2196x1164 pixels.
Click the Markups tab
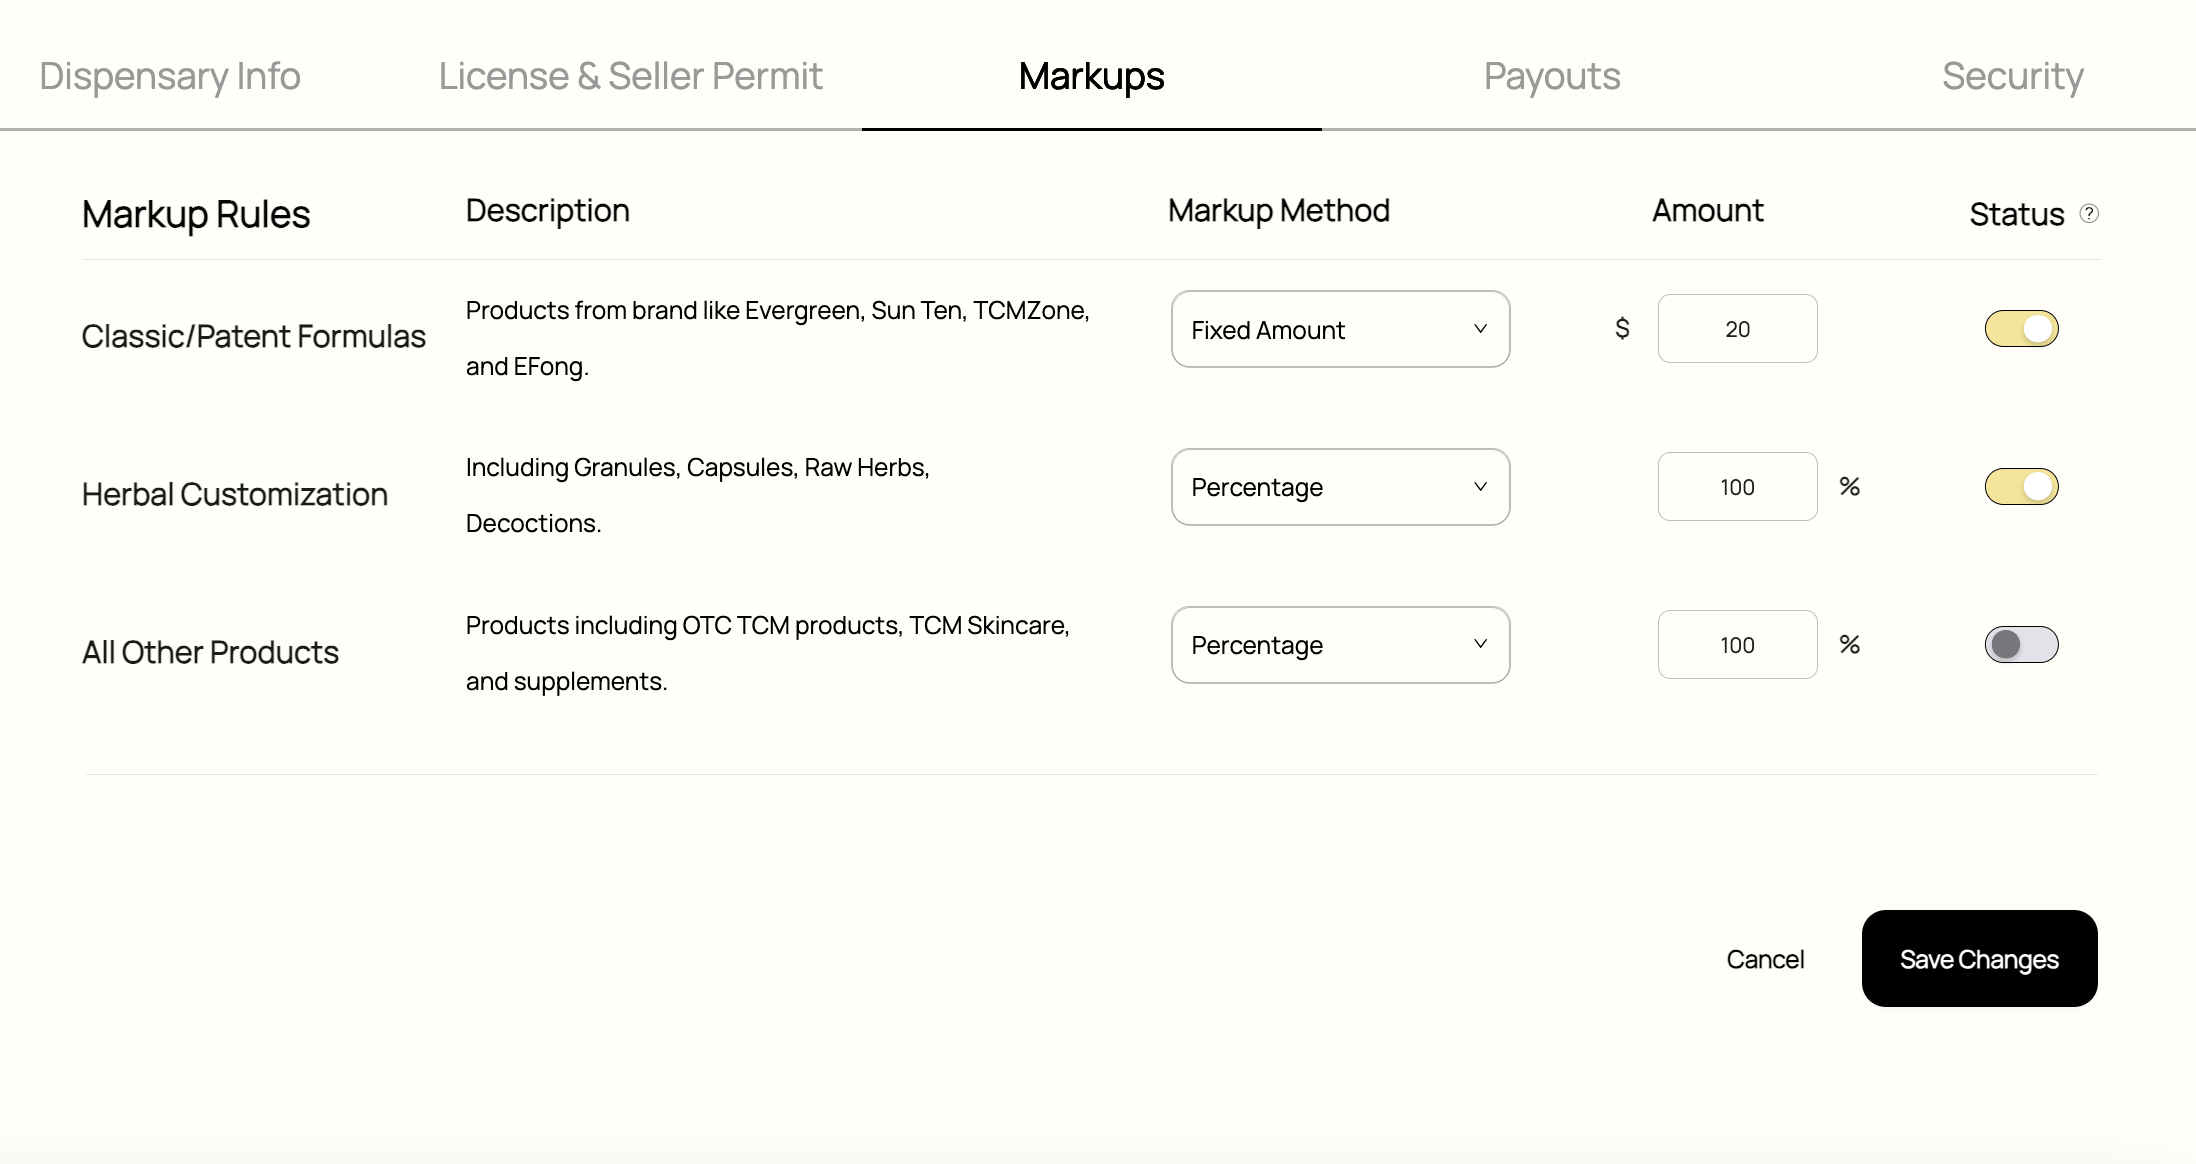click(x=1091, y=76)
